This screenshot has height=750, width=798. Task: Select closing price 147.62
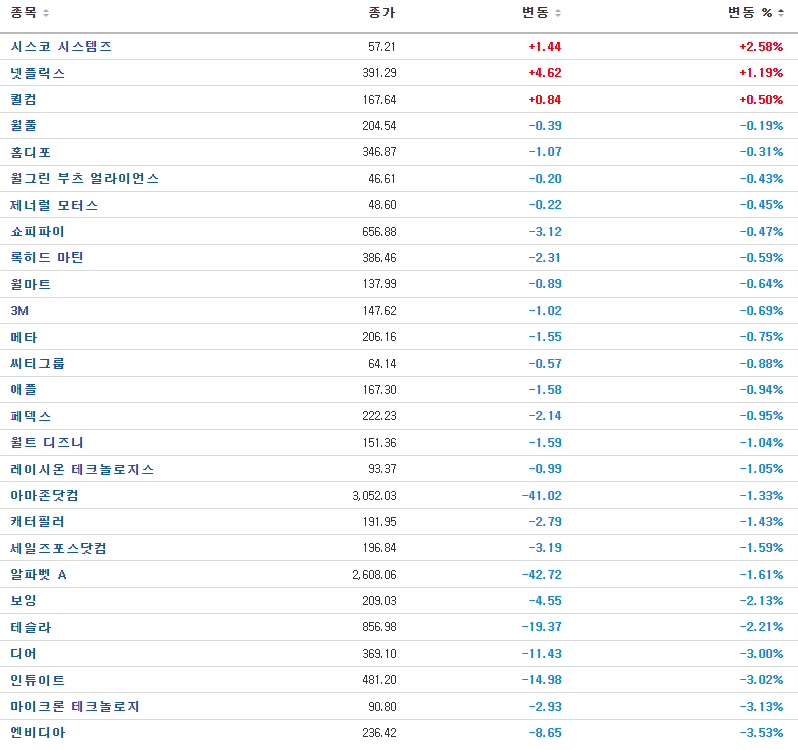click(379, 310)
